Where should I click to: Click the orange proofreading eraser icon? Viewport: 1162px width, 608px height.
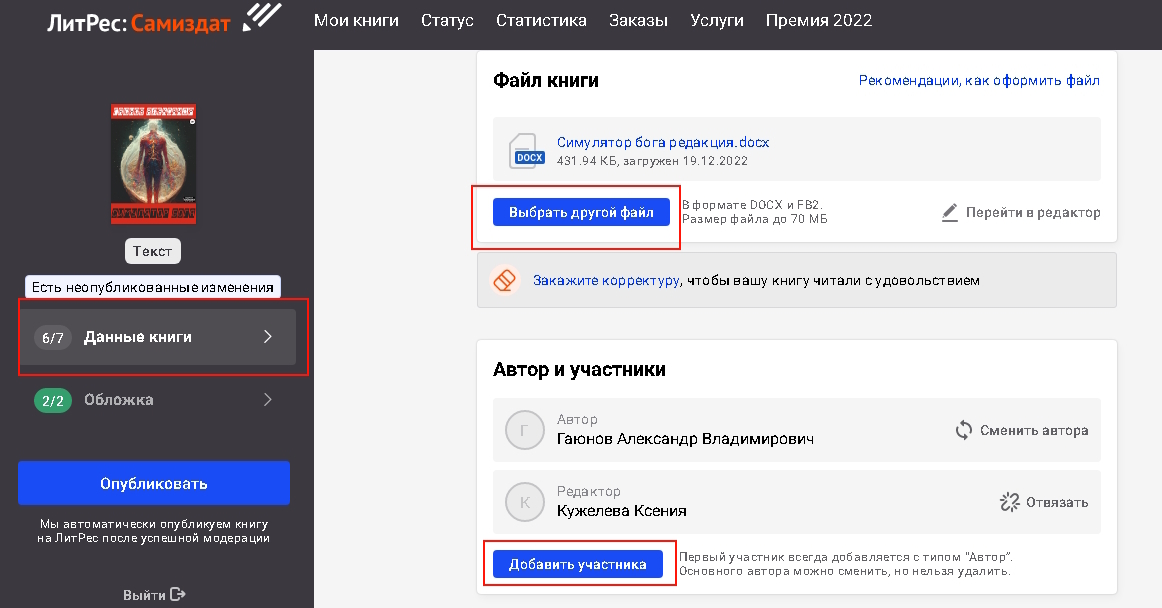(505, 280)
